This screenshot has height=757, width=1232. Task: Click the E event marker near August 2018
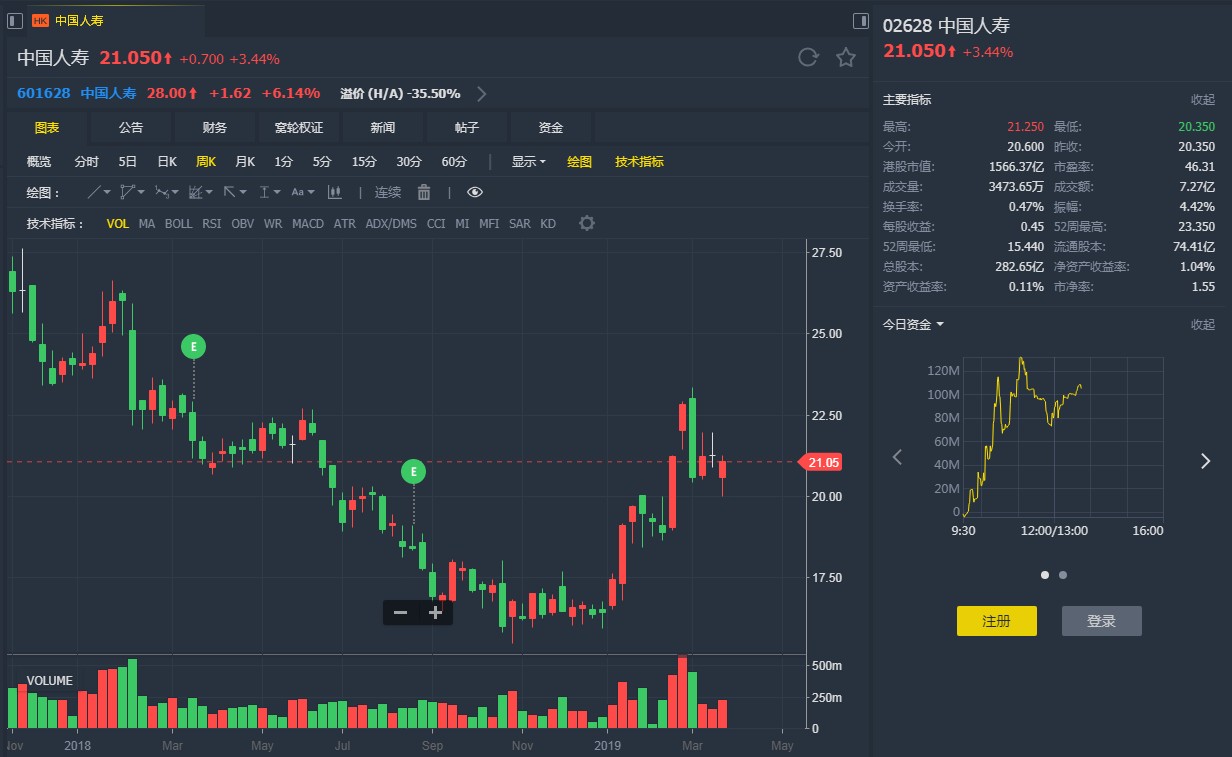pos(413,472)
